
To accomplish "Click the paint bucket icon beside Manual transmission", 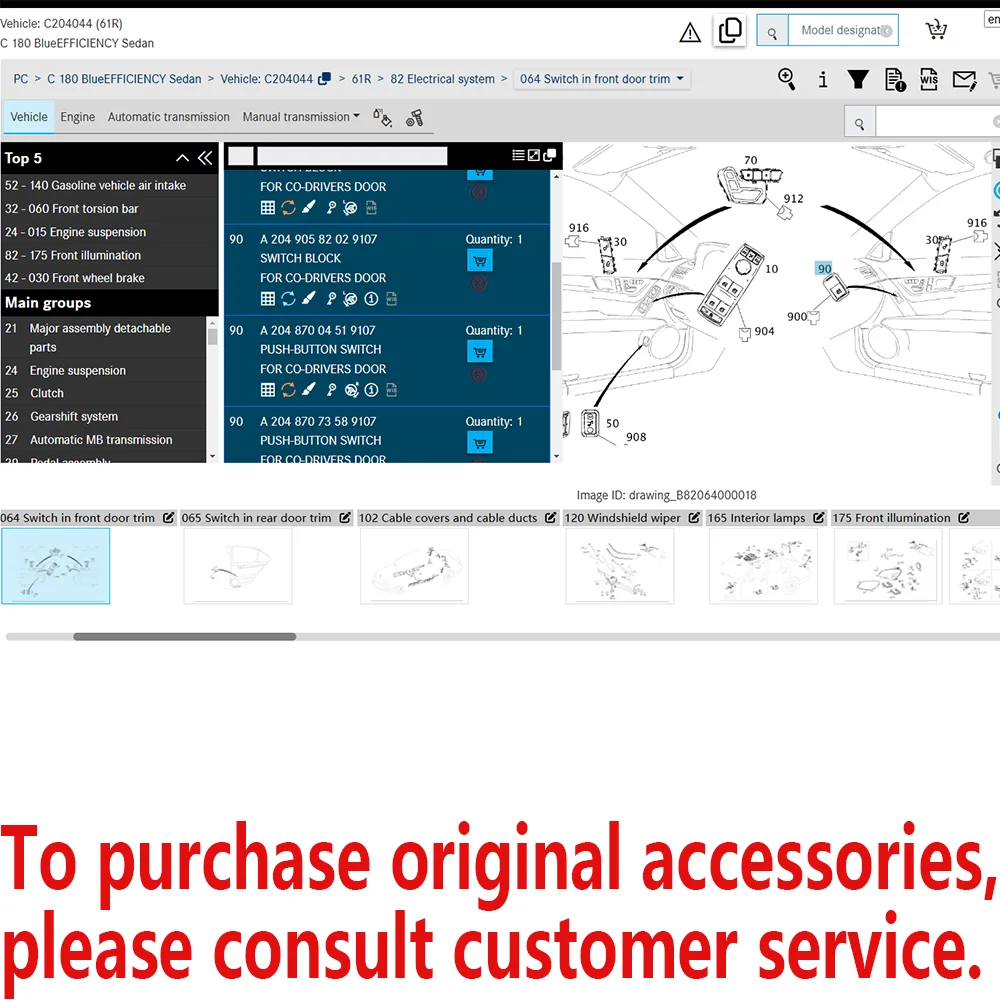I will click(382, 118).
